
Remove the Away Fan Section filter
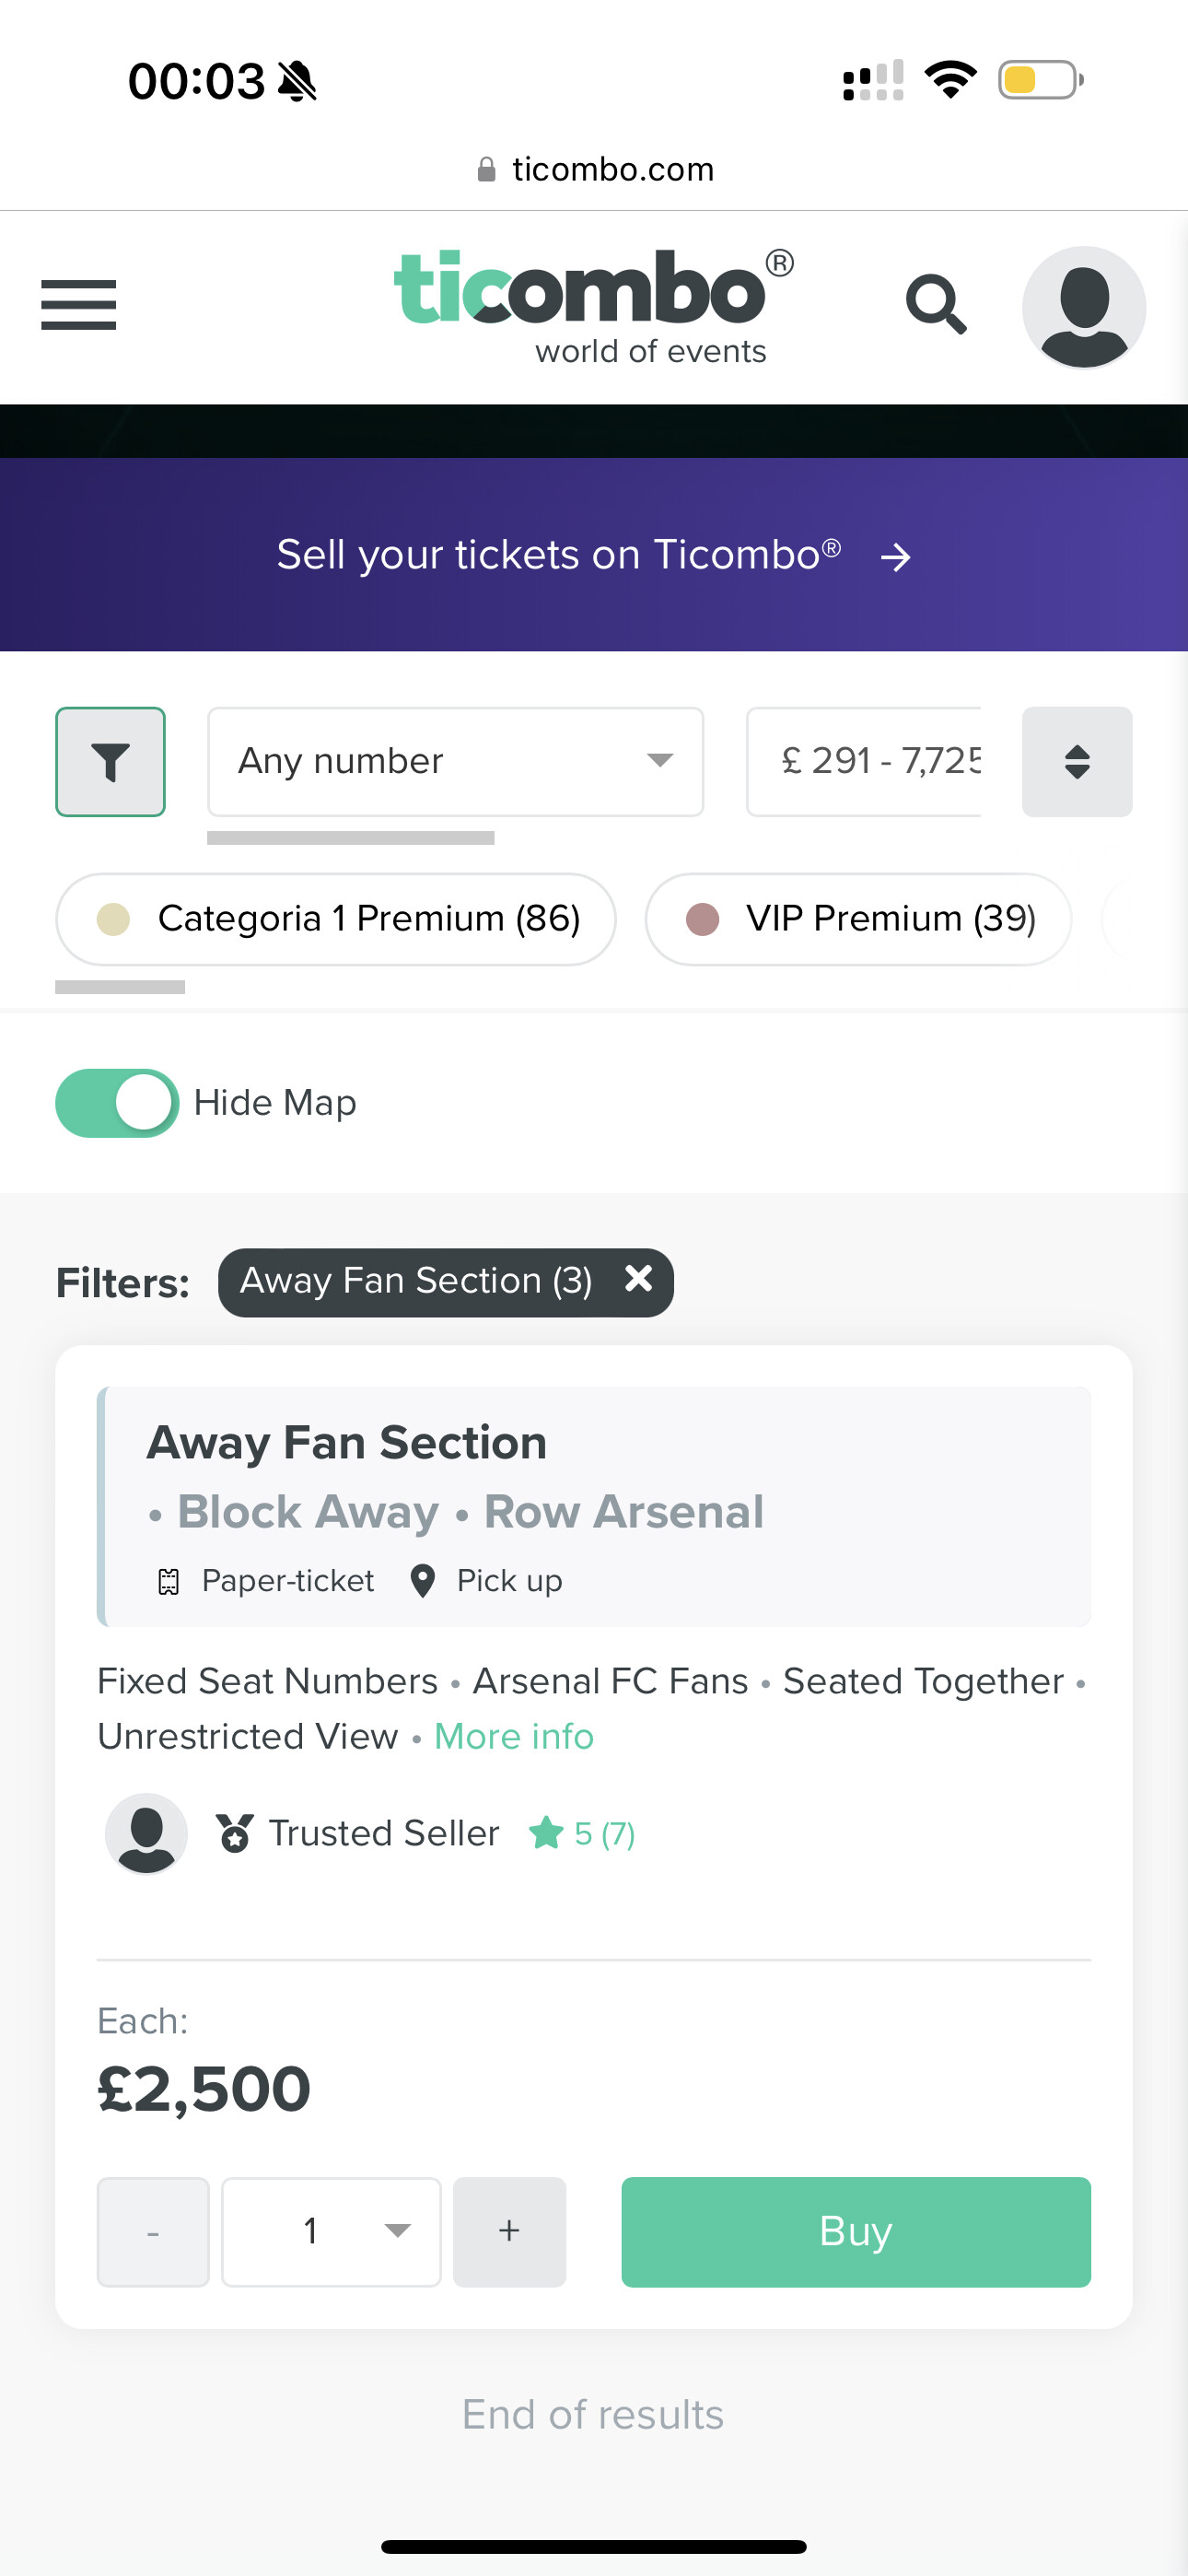[x=638, y=1278]
